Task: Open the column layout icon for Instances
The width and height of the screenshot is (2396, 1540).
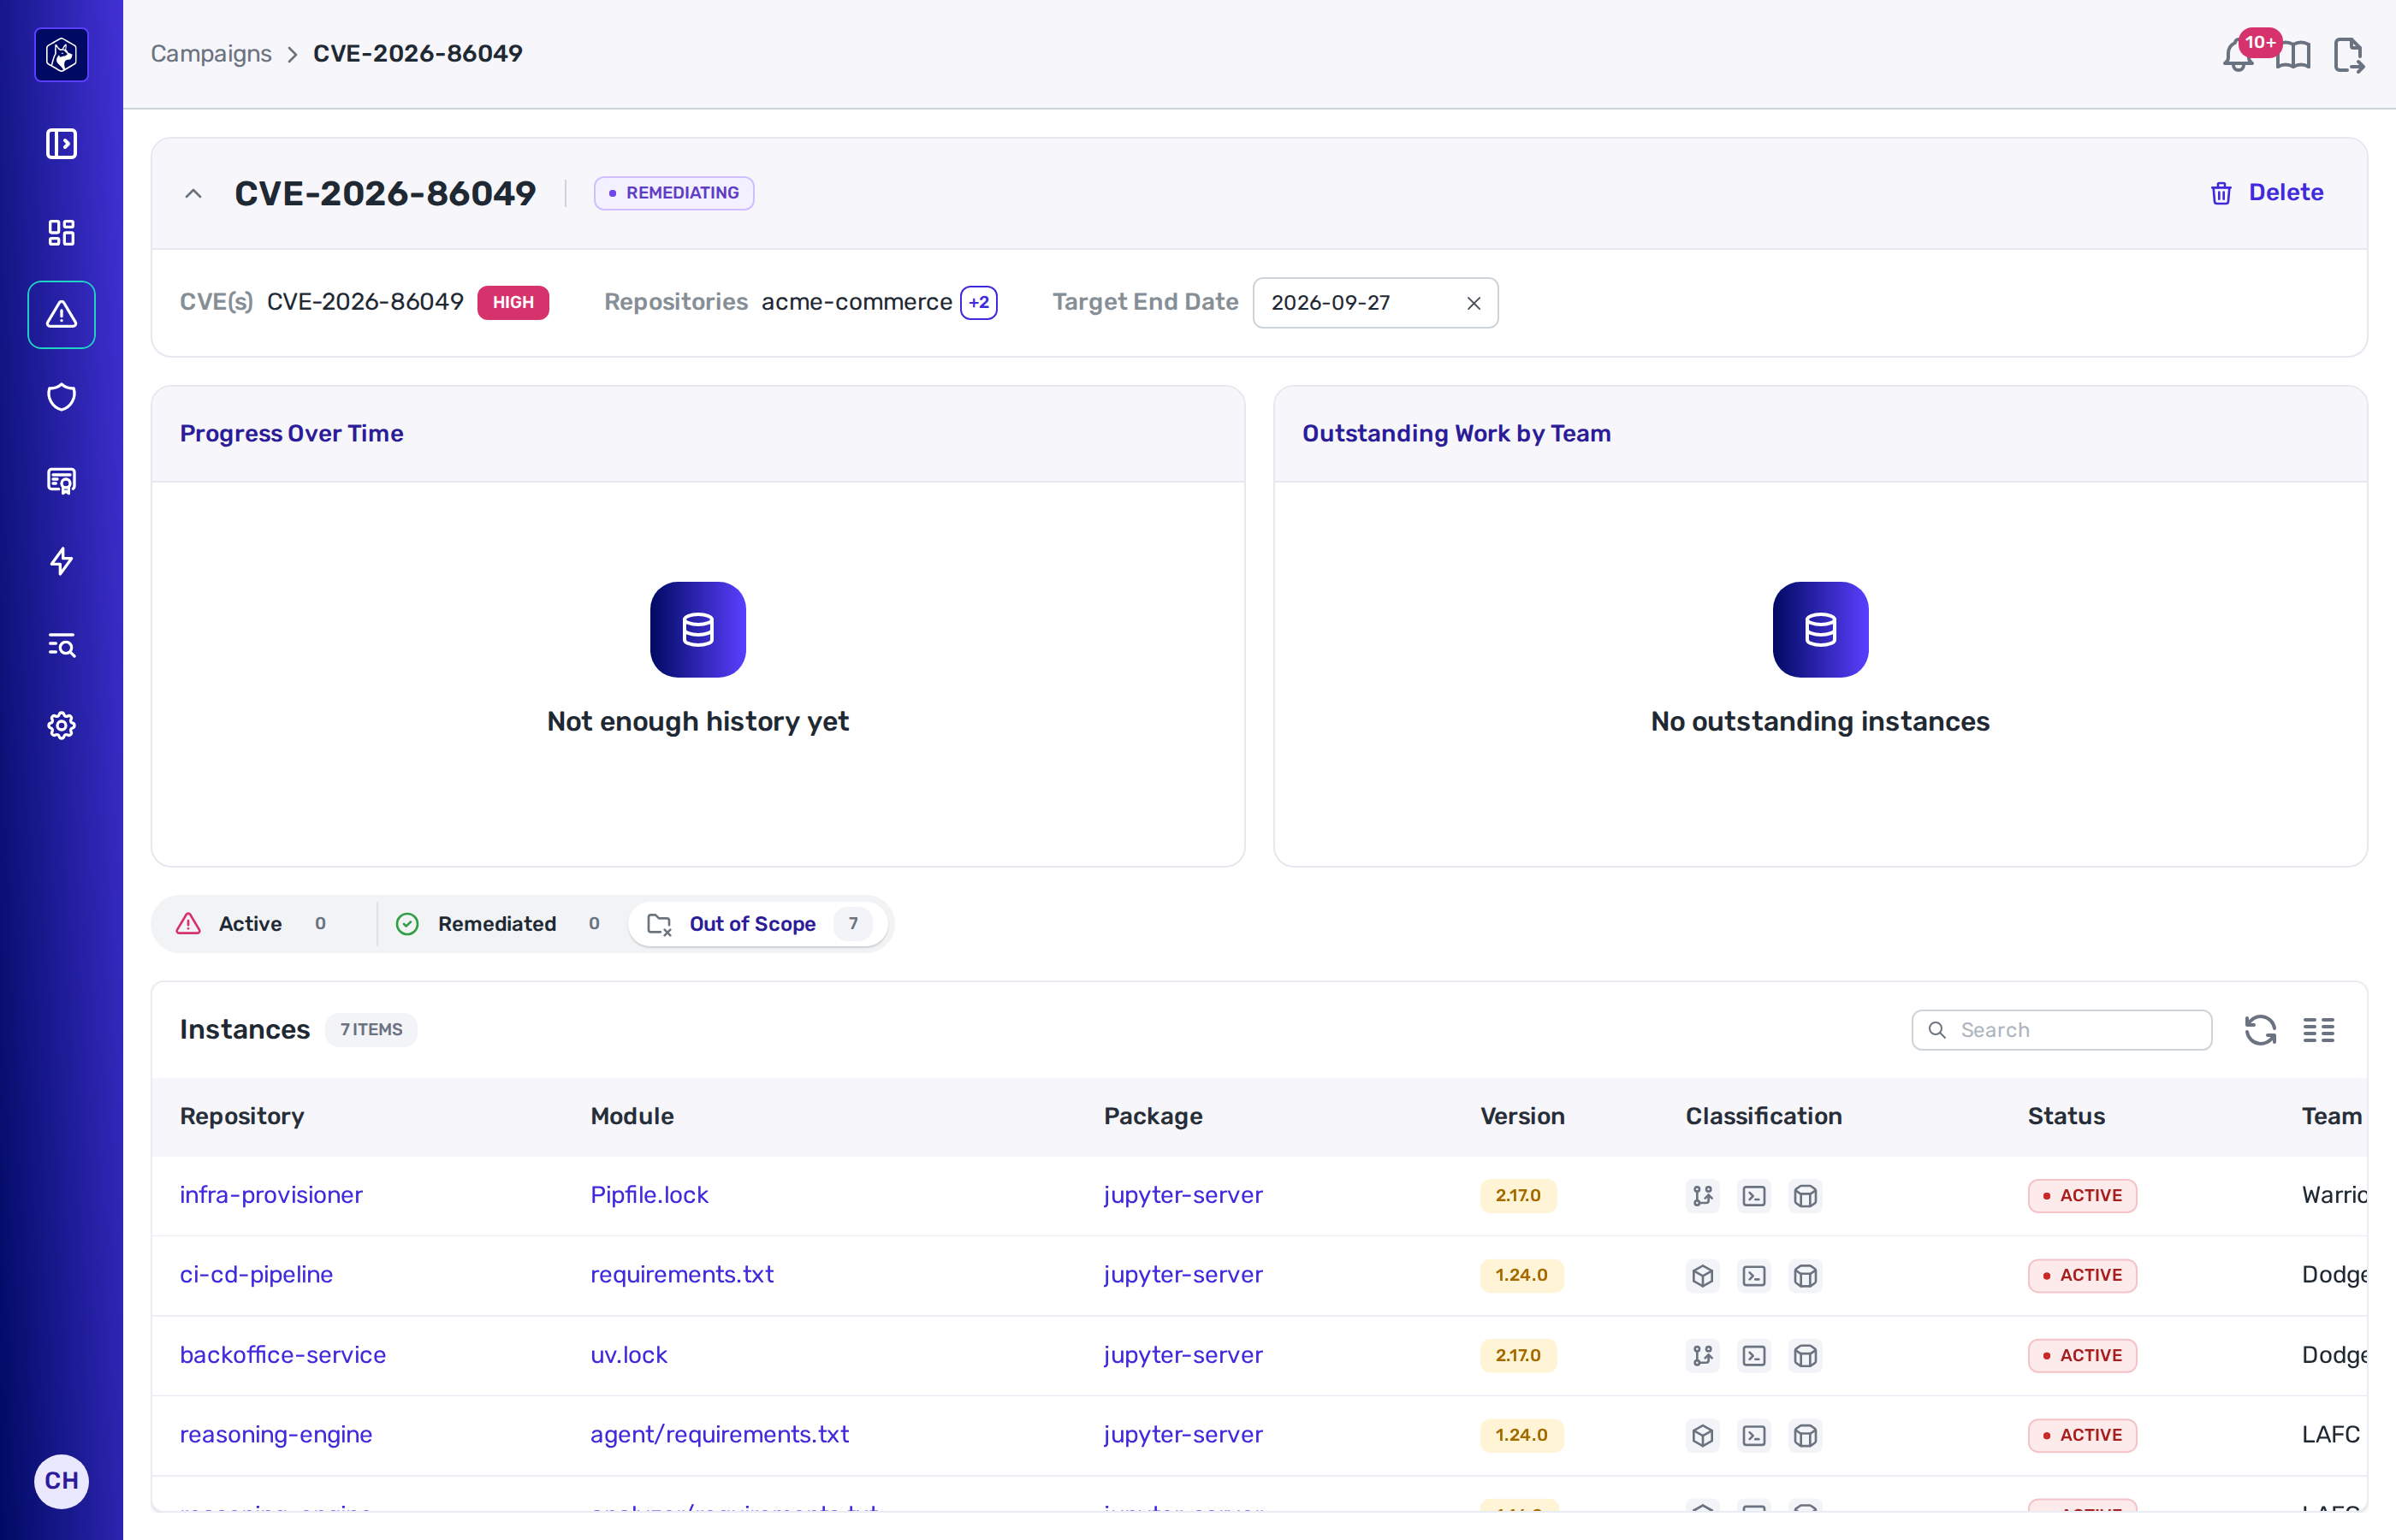Action: (2318, 1030)
